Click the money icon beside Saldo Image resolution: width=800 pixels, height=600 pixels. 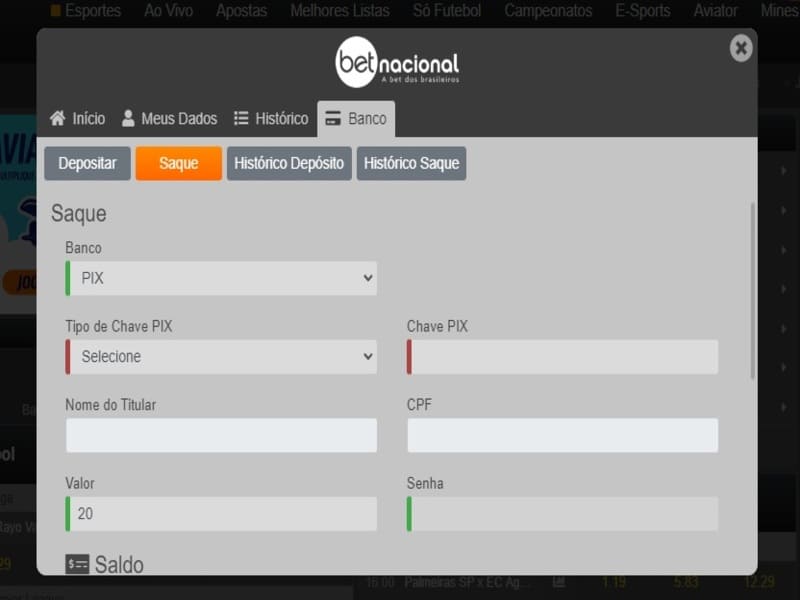pos(77,565)
